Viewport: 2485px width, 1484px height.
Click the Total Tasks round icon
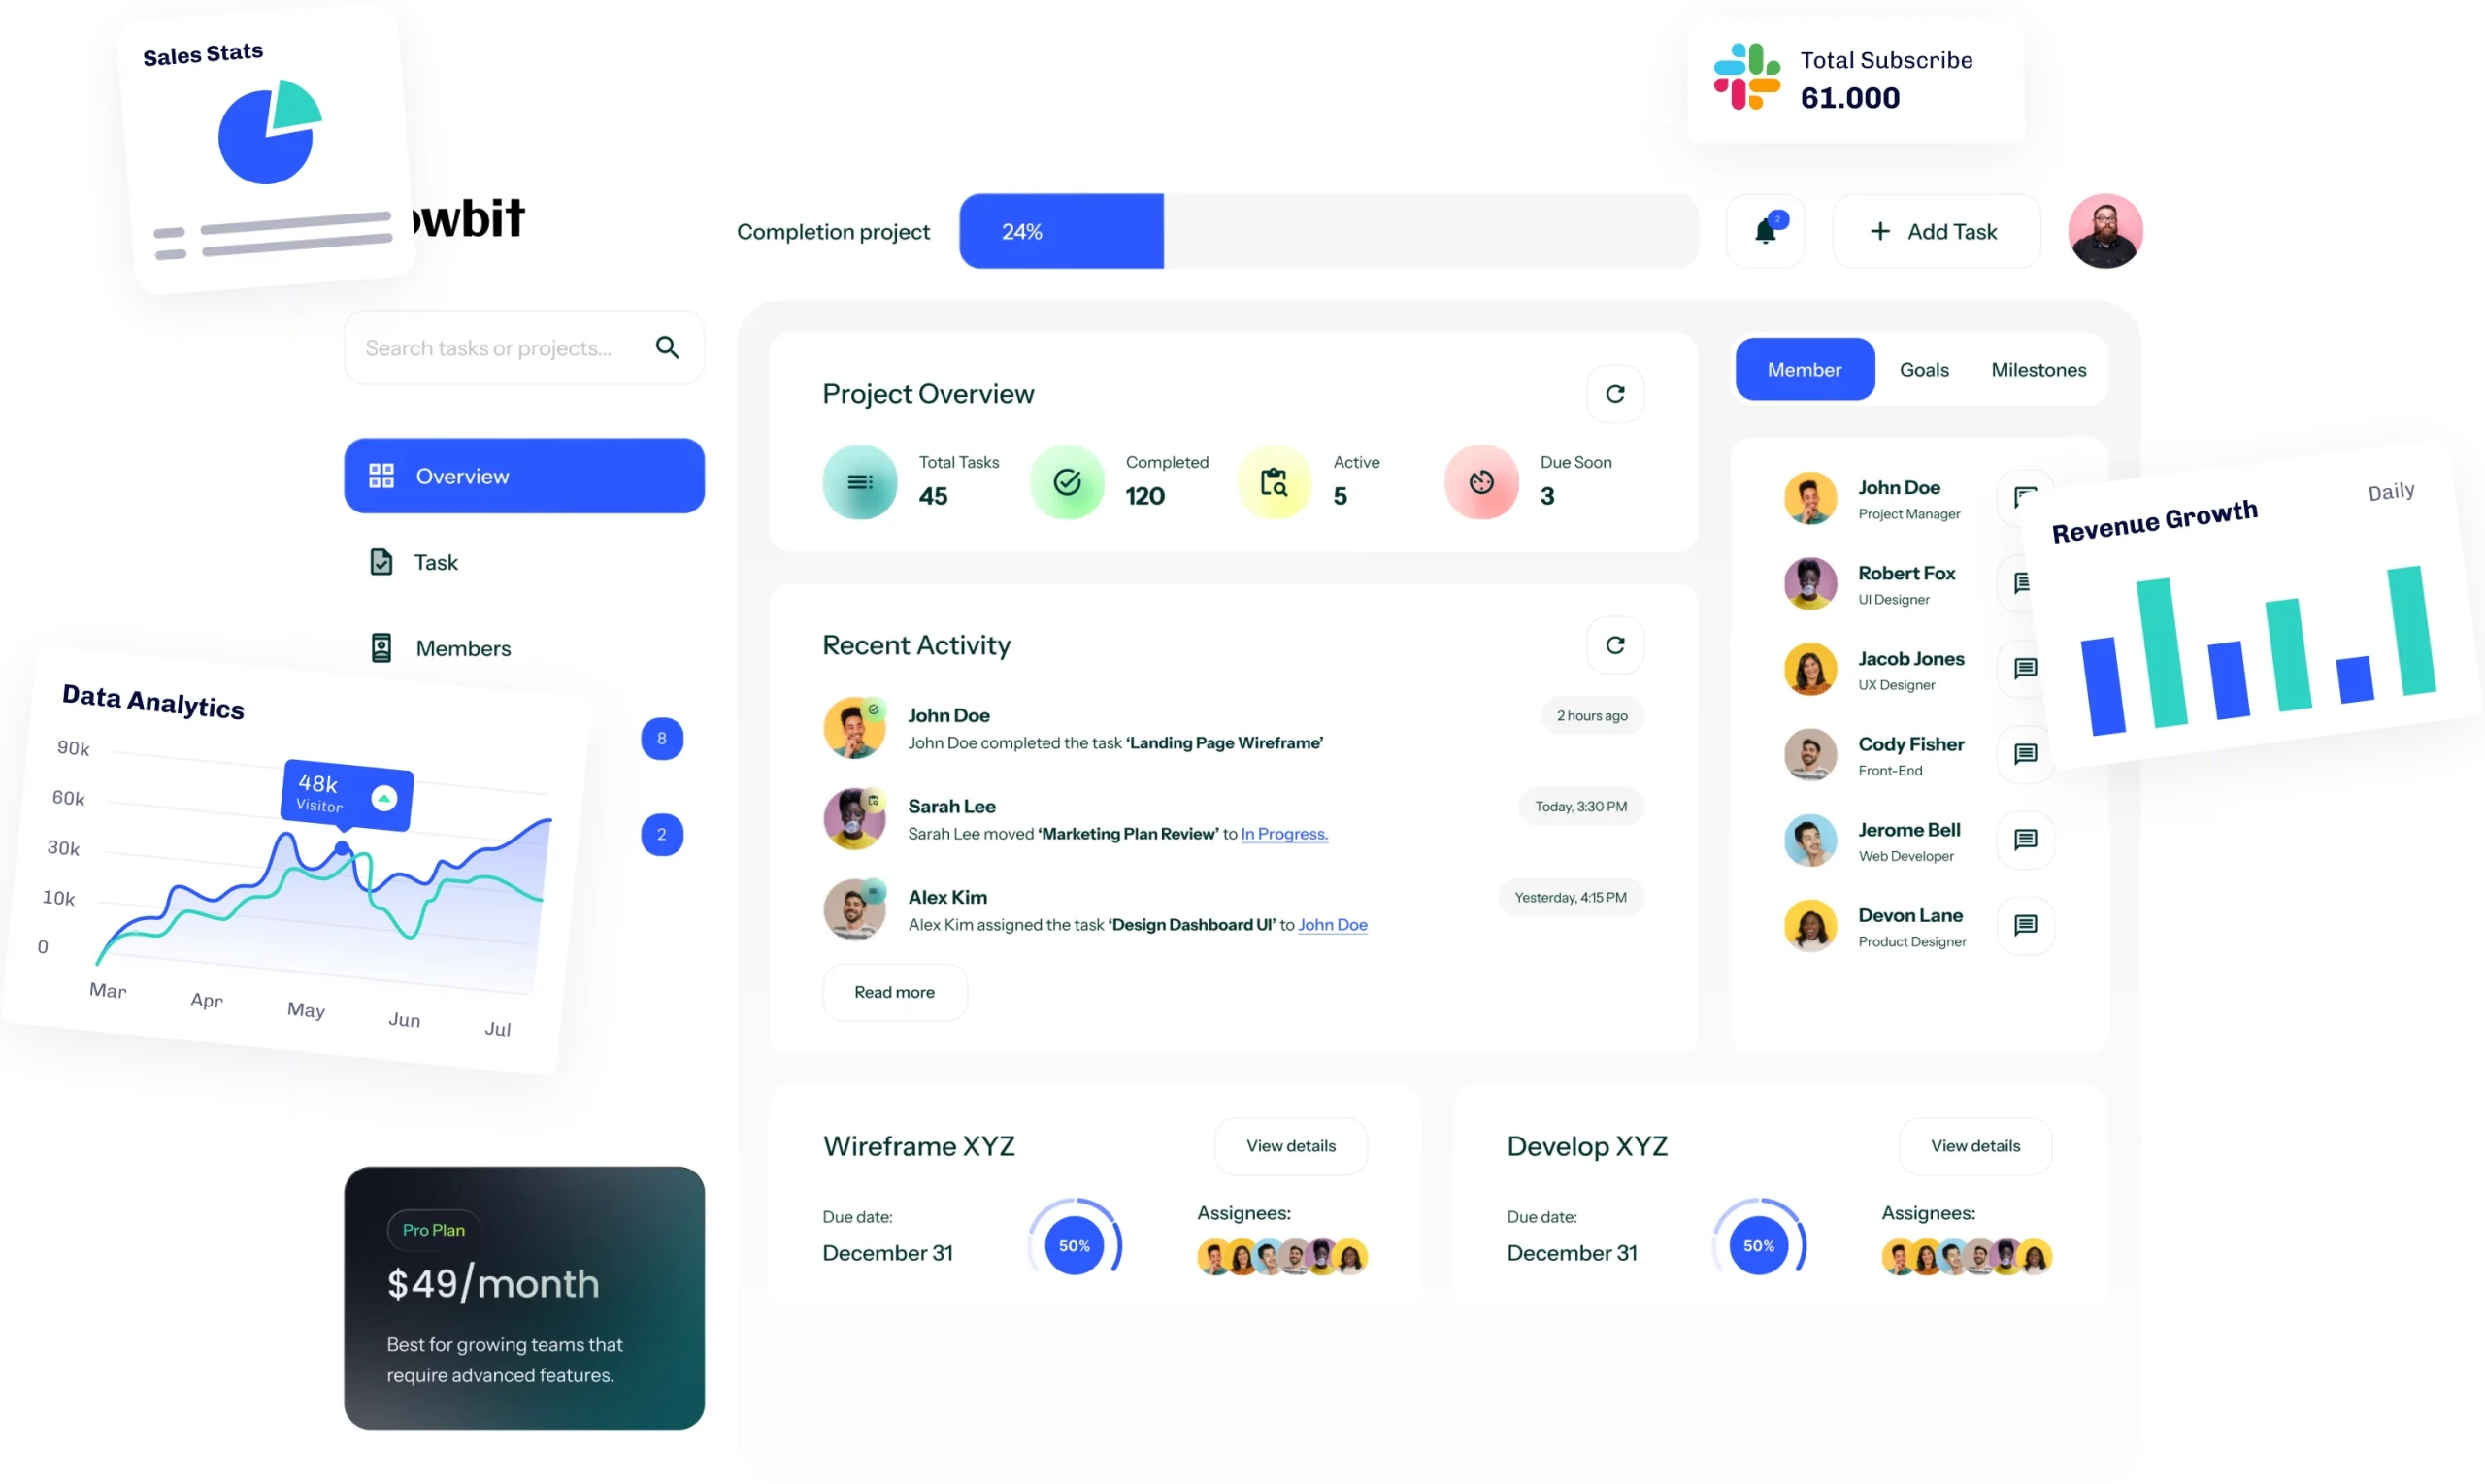860,482
